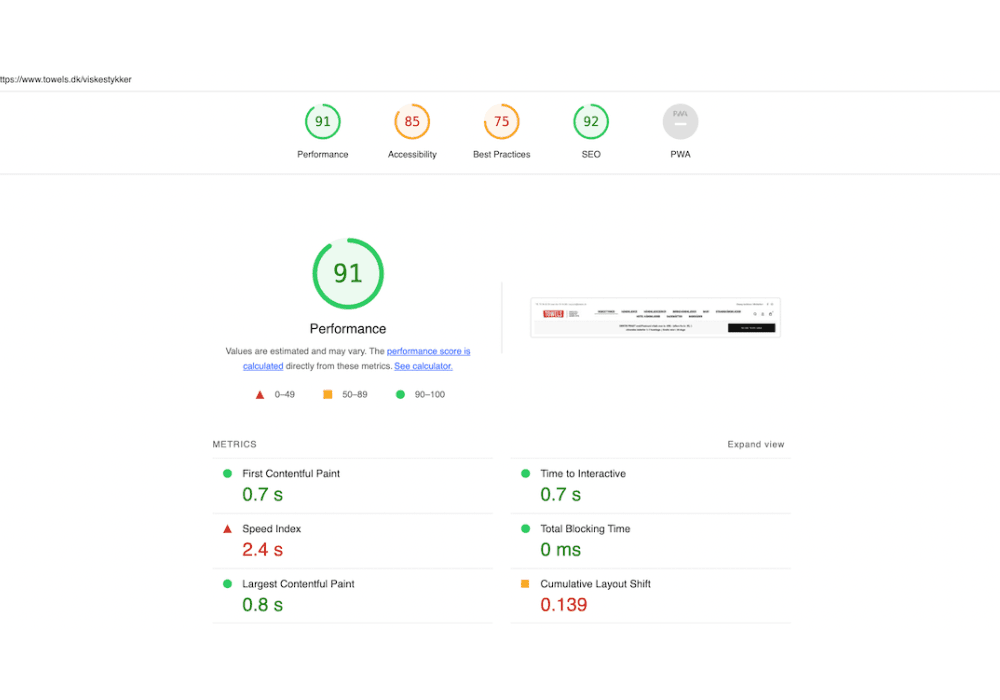Image resolution: width=1000 pixels, height=700 pixels.
Task: Toggle the 0–49 red legend marker
Action: (259, 394)
